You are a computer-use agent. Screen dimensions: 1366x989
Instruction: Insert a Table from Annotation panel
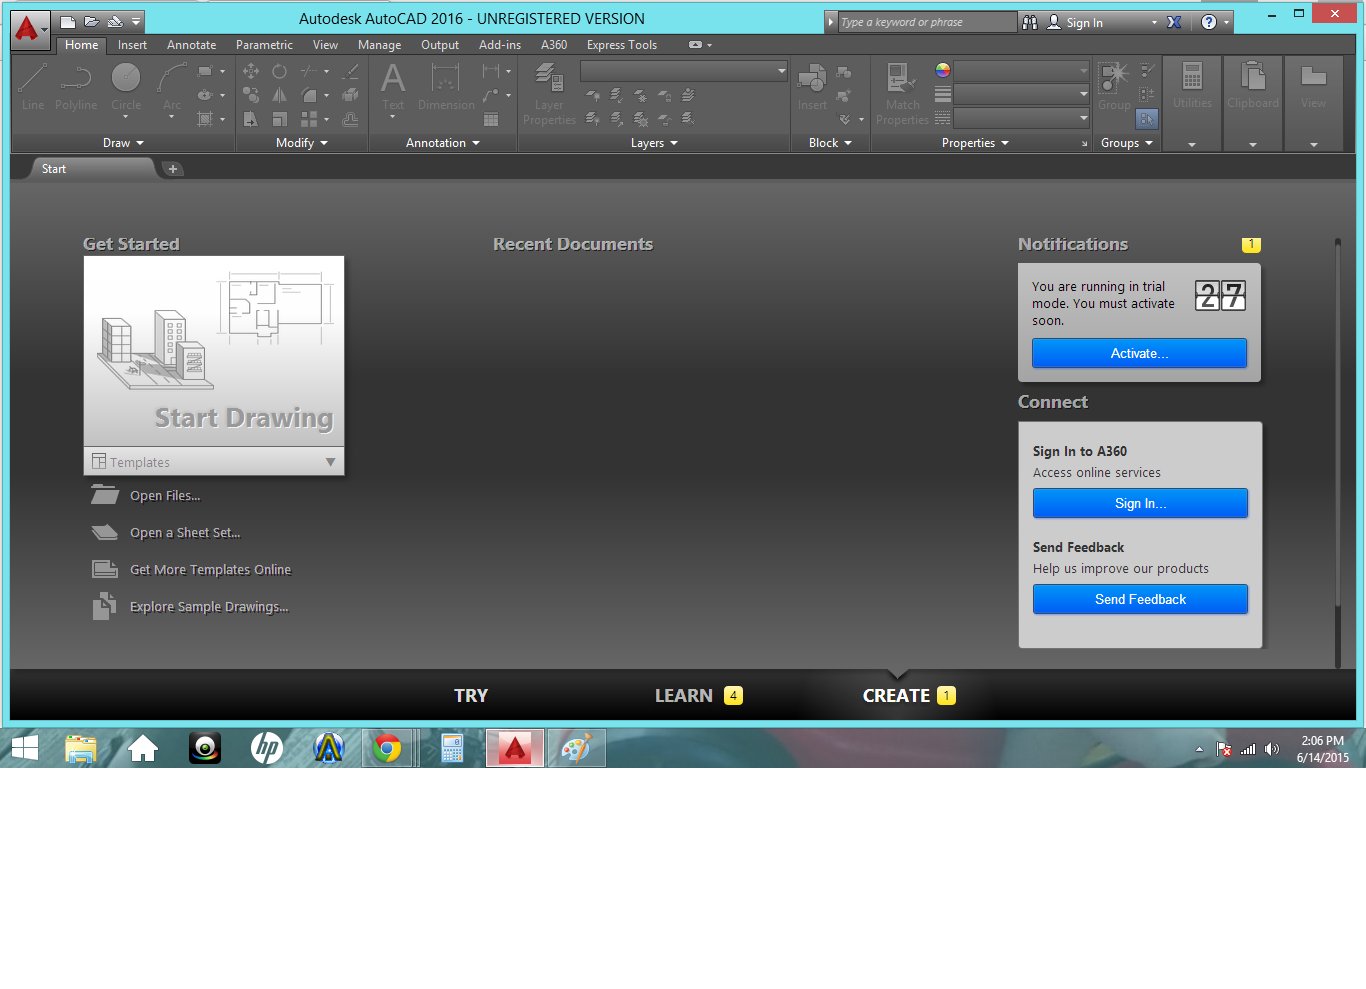pyautogui.click(x=491, y=119)
